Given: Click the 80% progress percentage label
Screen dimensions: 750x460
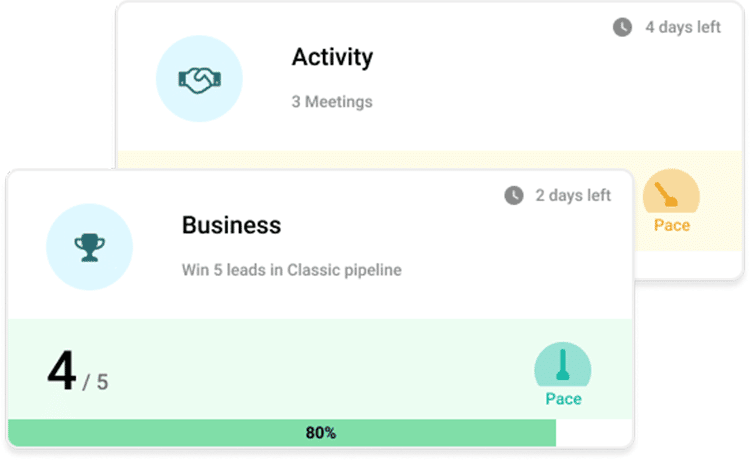Looking at the screenshot, I should [x=320, y=433].
